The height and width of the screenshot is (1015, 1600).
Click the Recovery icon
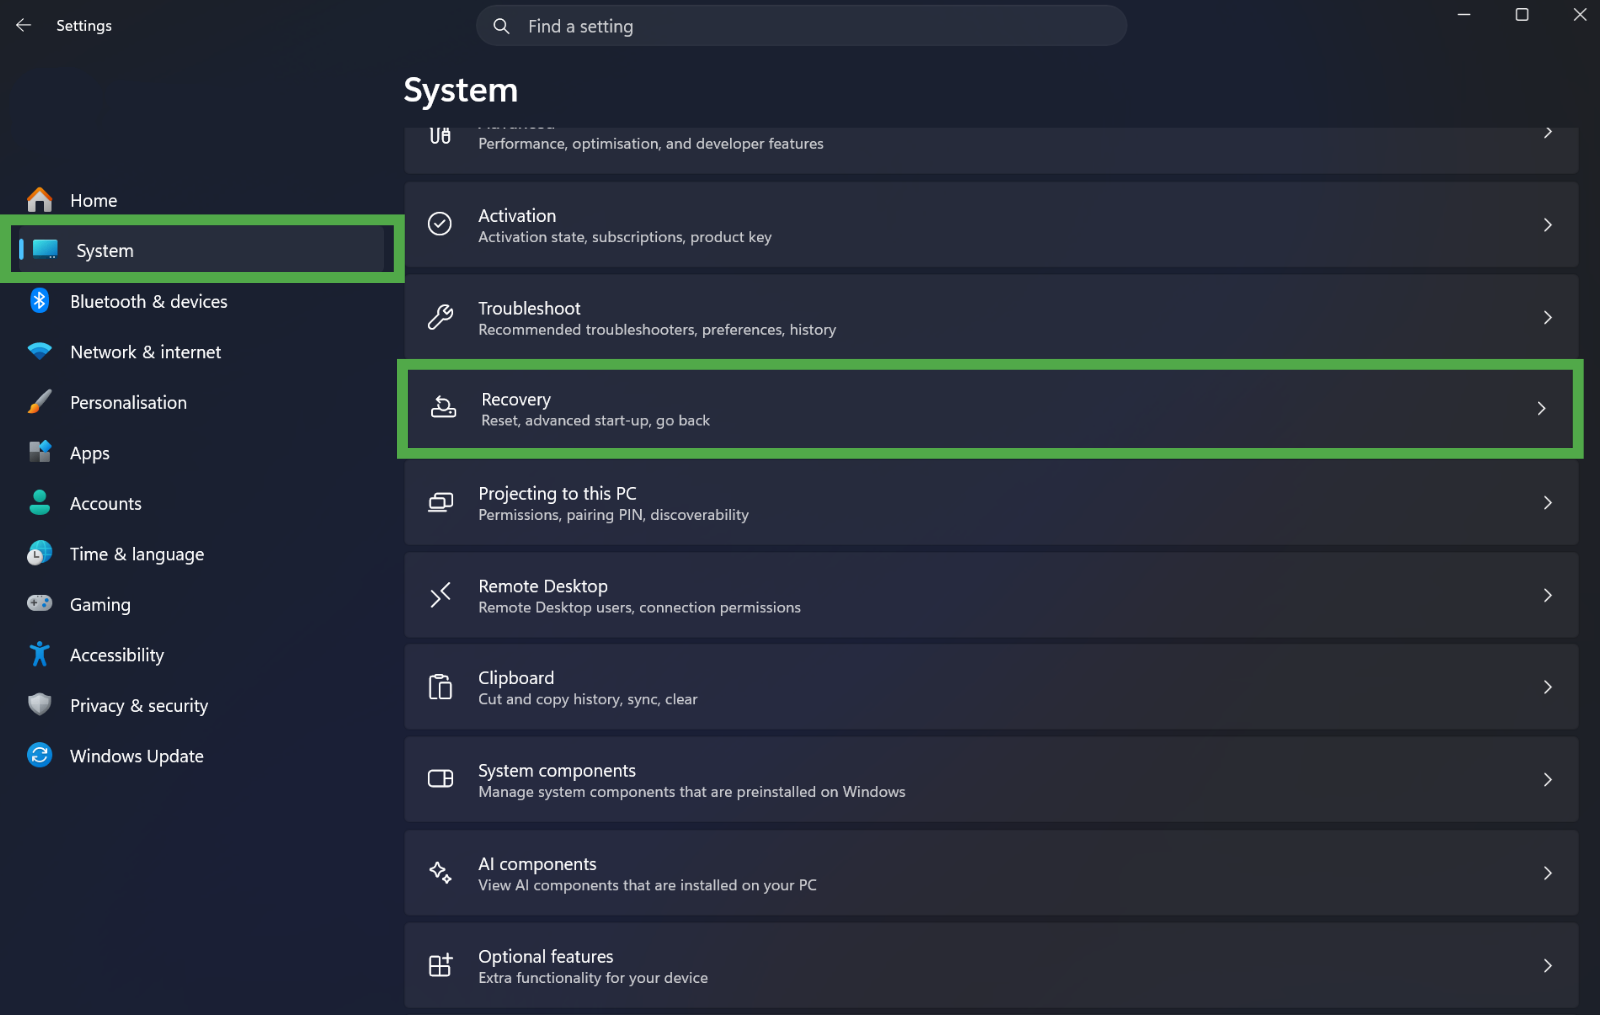point(443,407)
